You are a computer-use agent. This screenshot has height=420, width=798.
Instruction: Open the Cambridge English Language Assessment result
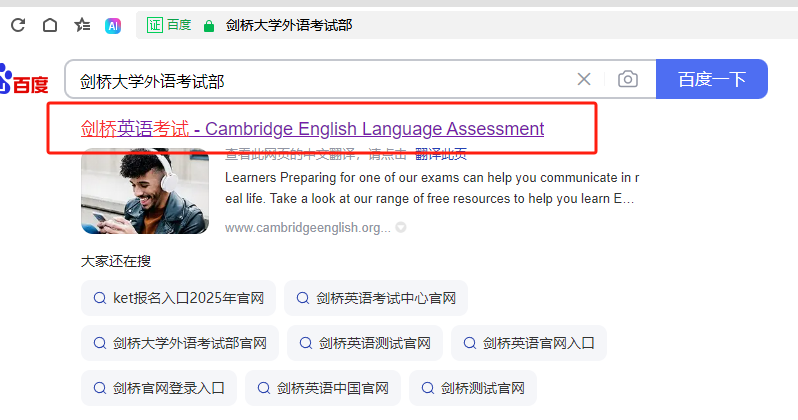312,129
